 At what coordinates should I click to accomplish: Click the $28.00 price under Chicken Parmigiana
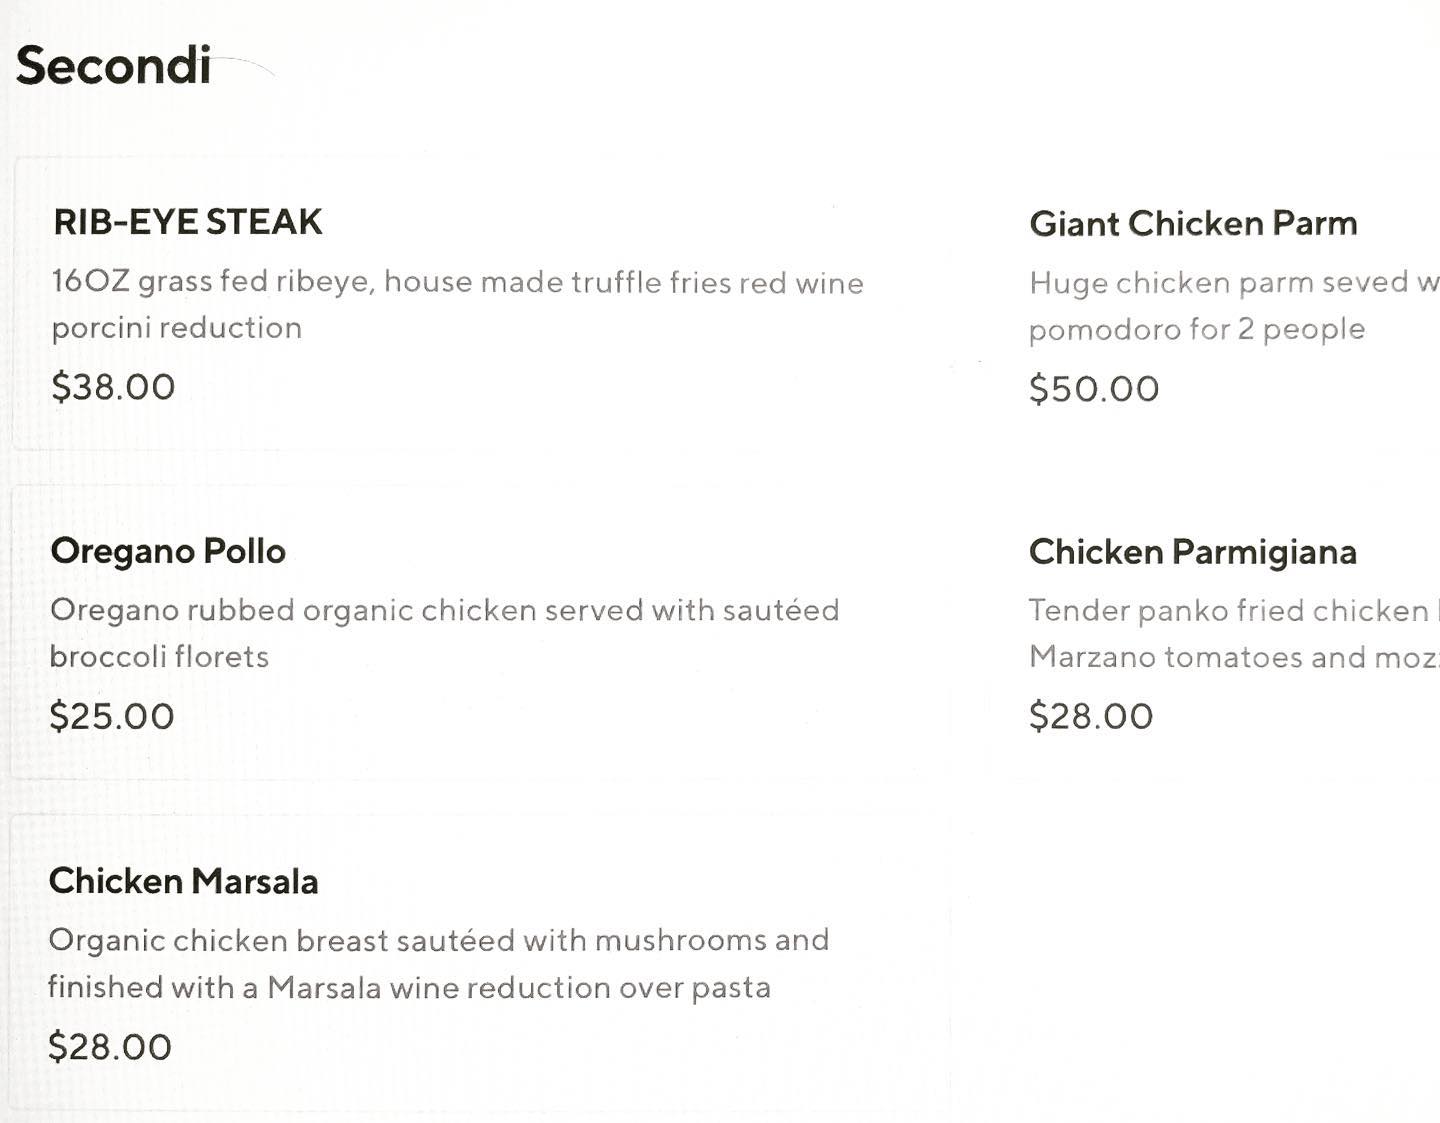(x=1091, y=716)
